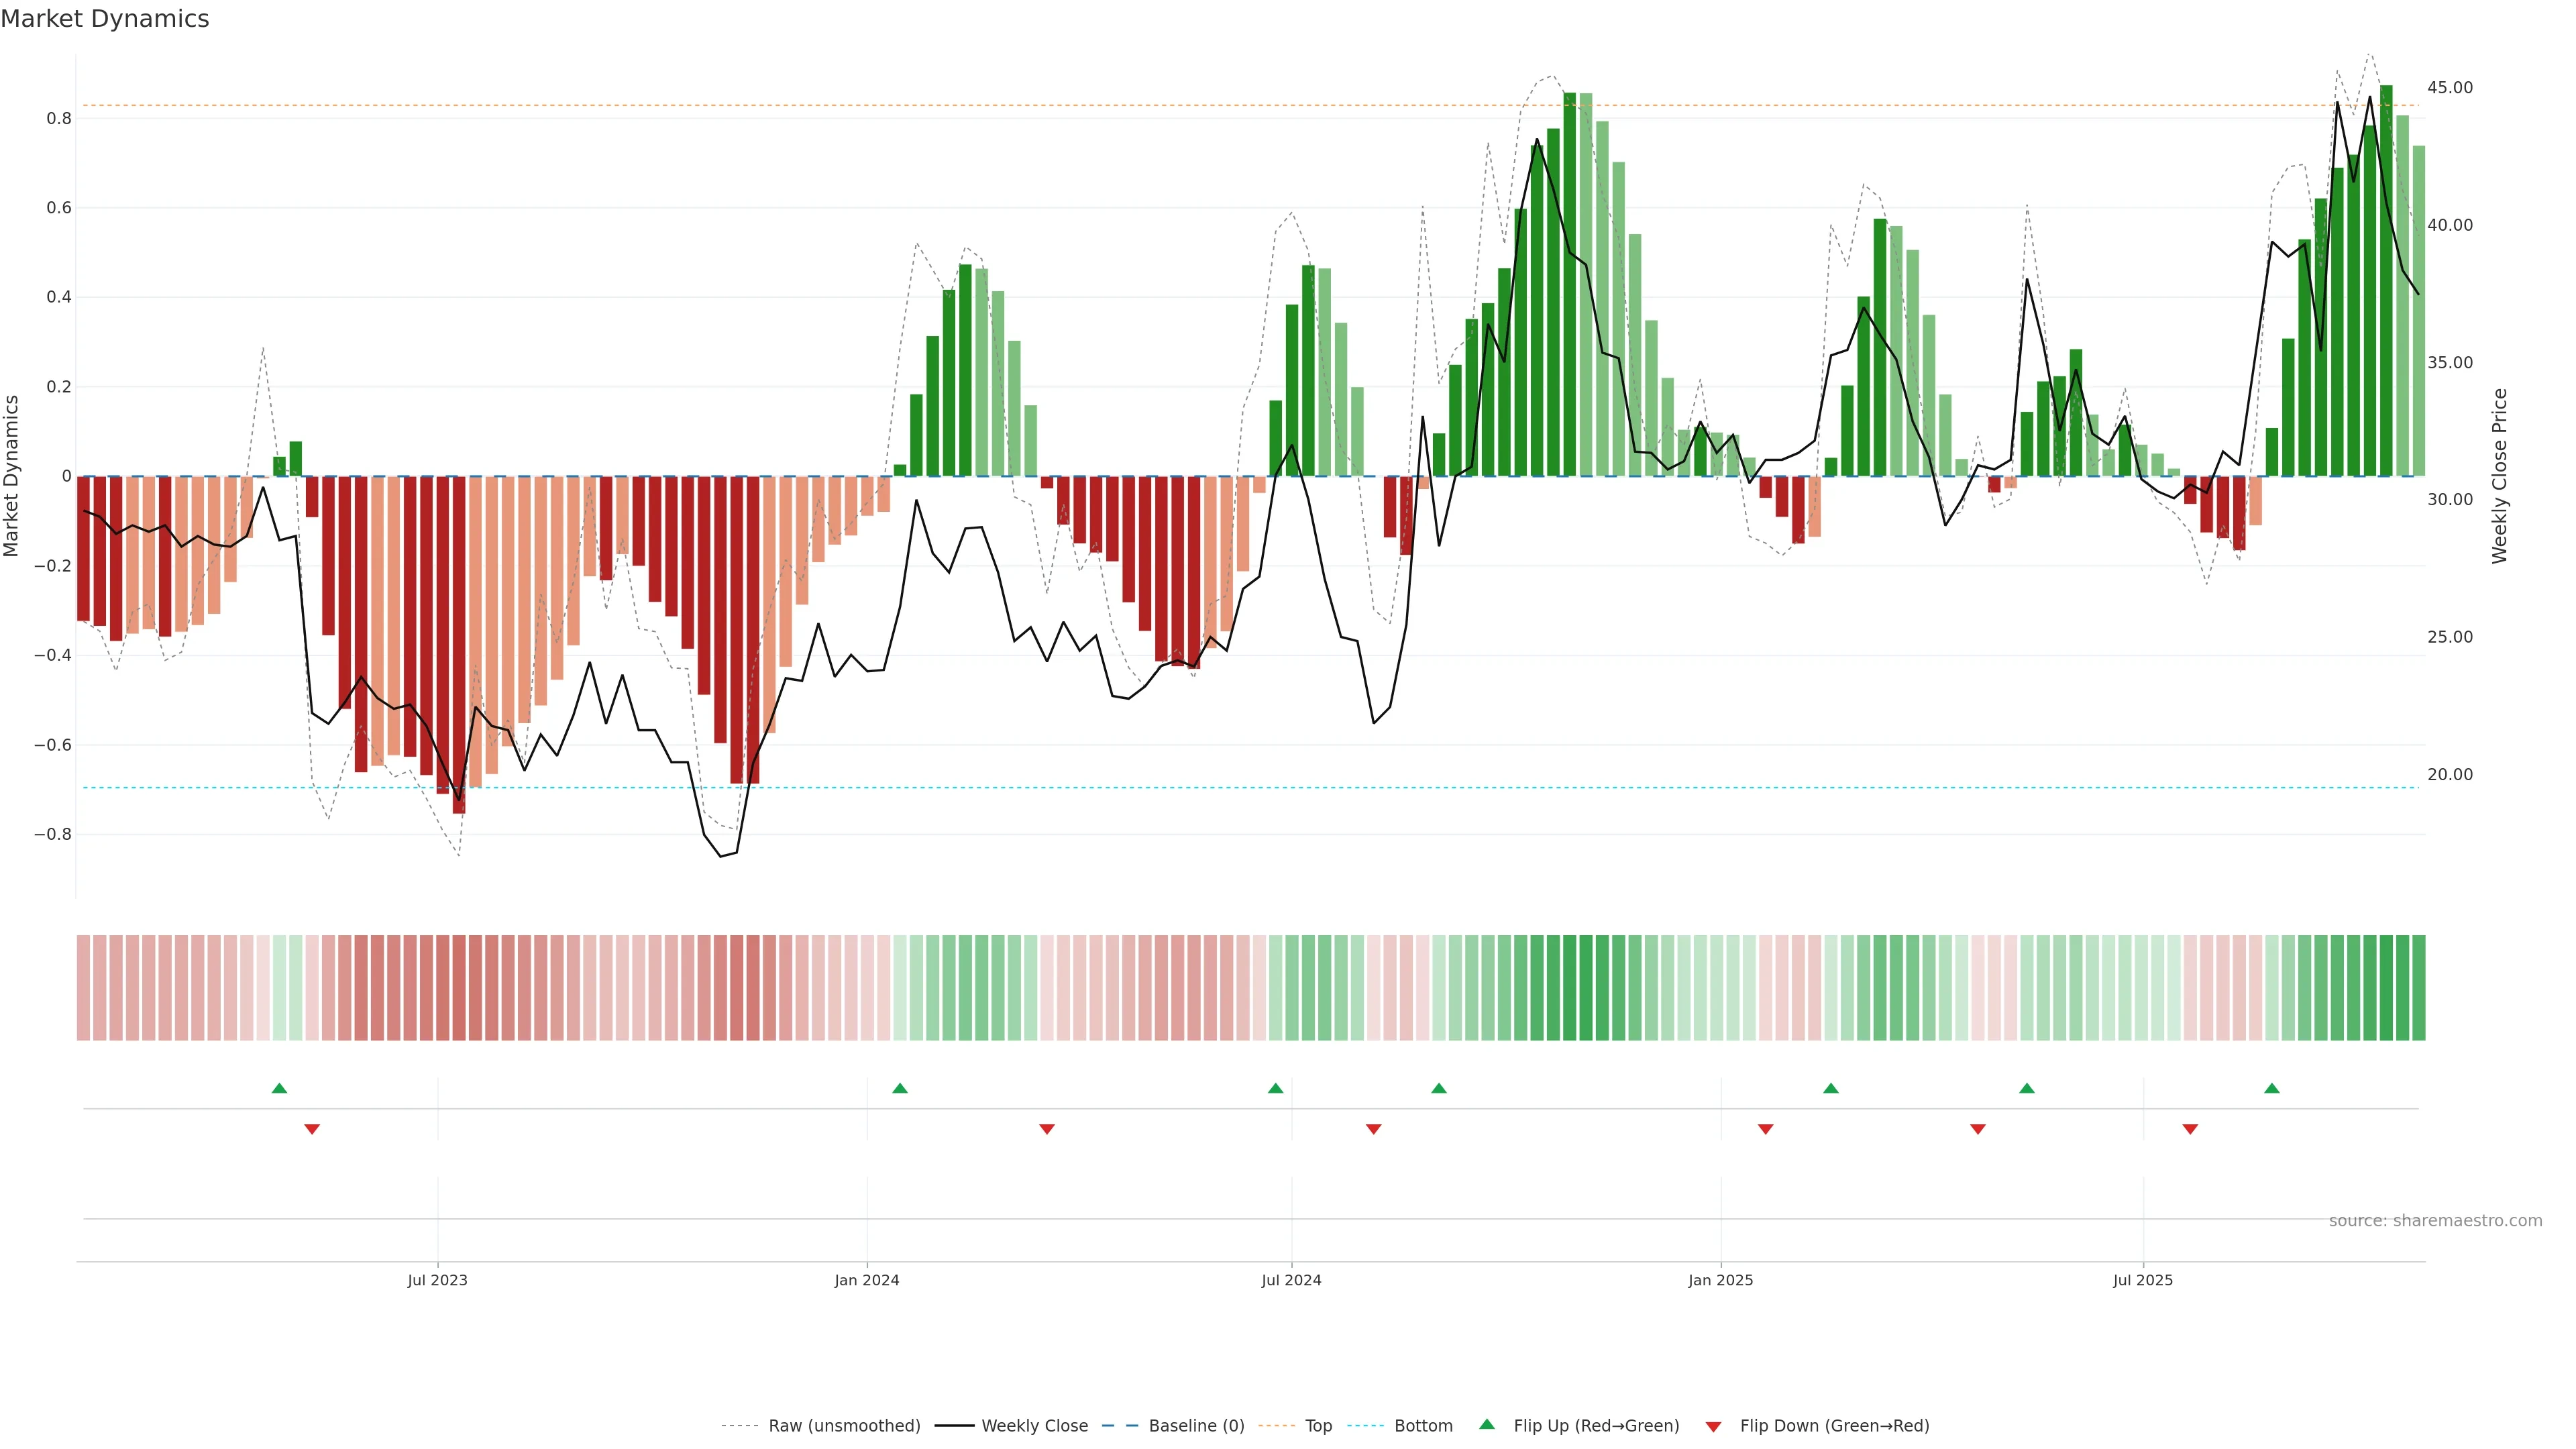Click the leftmost green flip-up marker
Image resolution: width=2576 pixels, height=1449 pixels.
click(280, 1088)
